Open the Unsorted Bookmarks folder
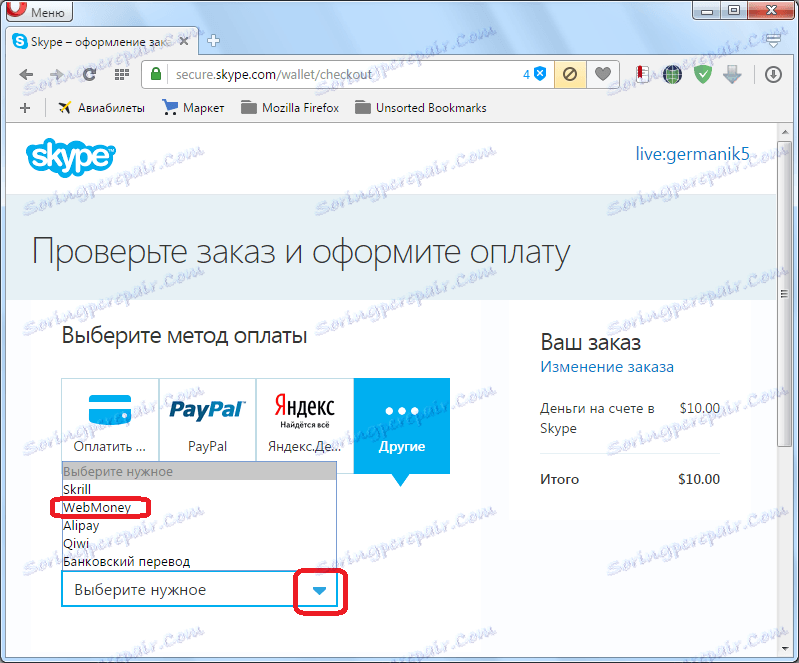799x663 pixels. 421,108
